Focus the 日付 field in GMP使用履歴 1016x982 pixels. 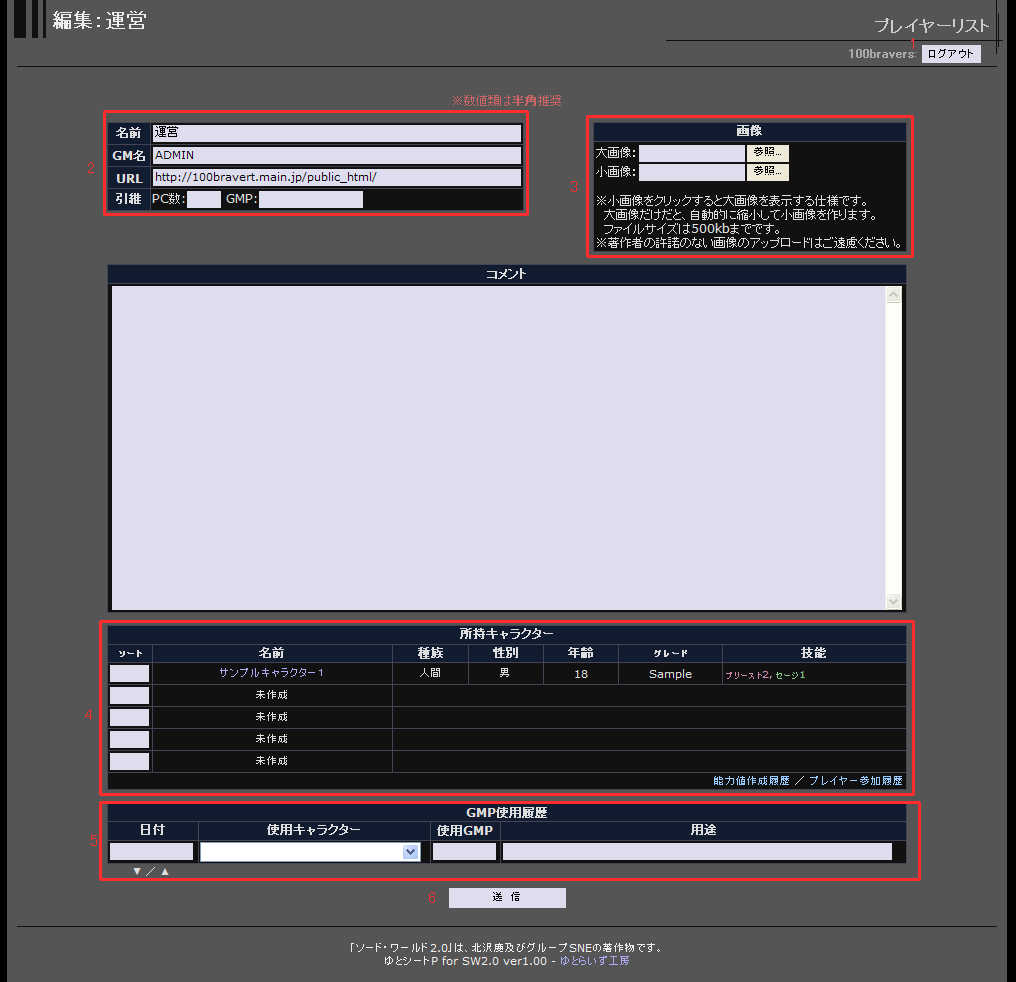point(151,852)
